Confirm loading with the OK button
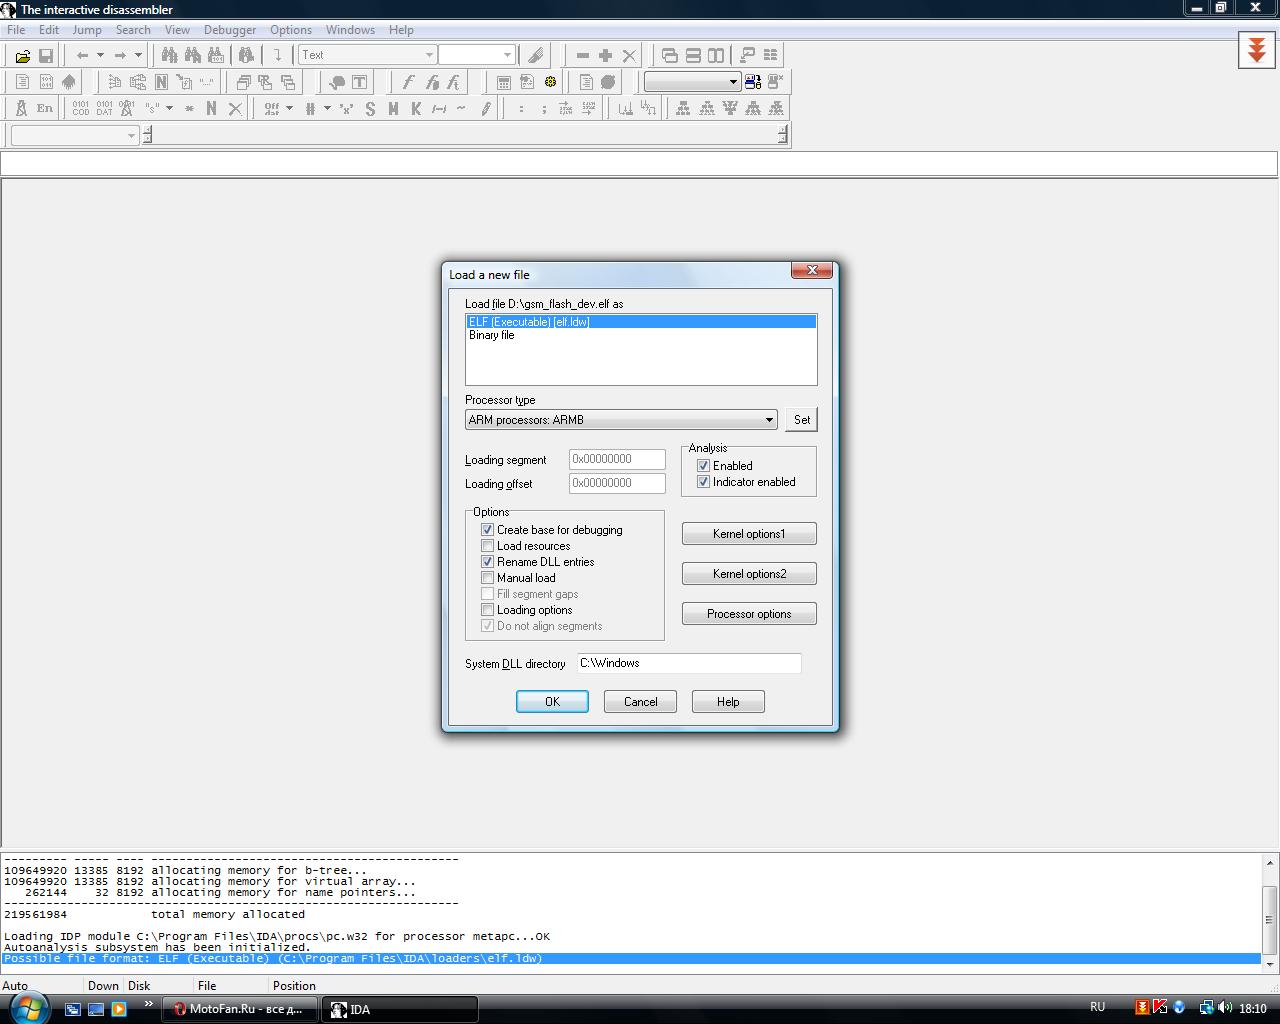 click(x=552, y=702)
